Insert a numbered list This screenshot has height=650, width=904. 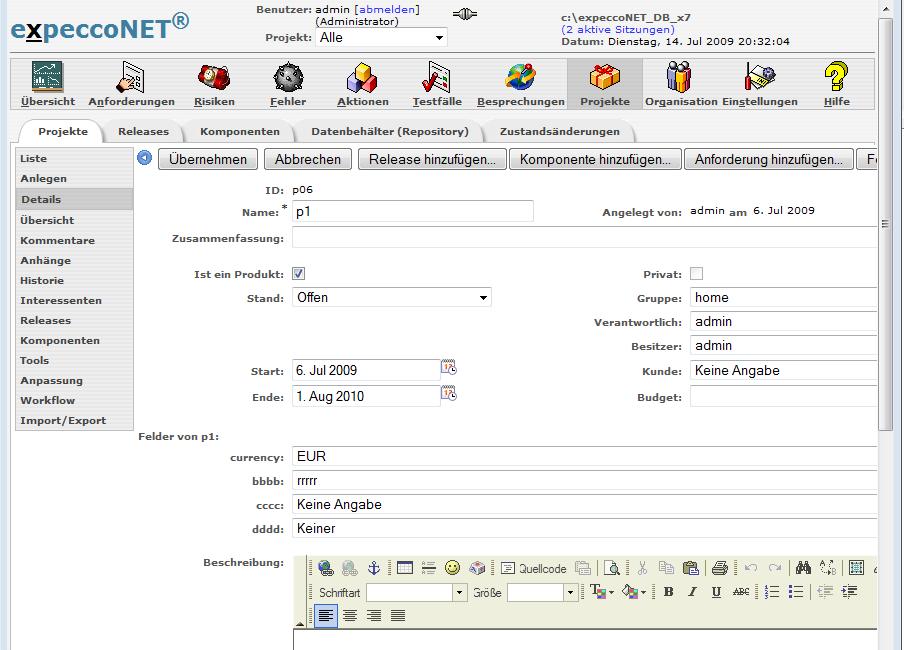[771, 592]
